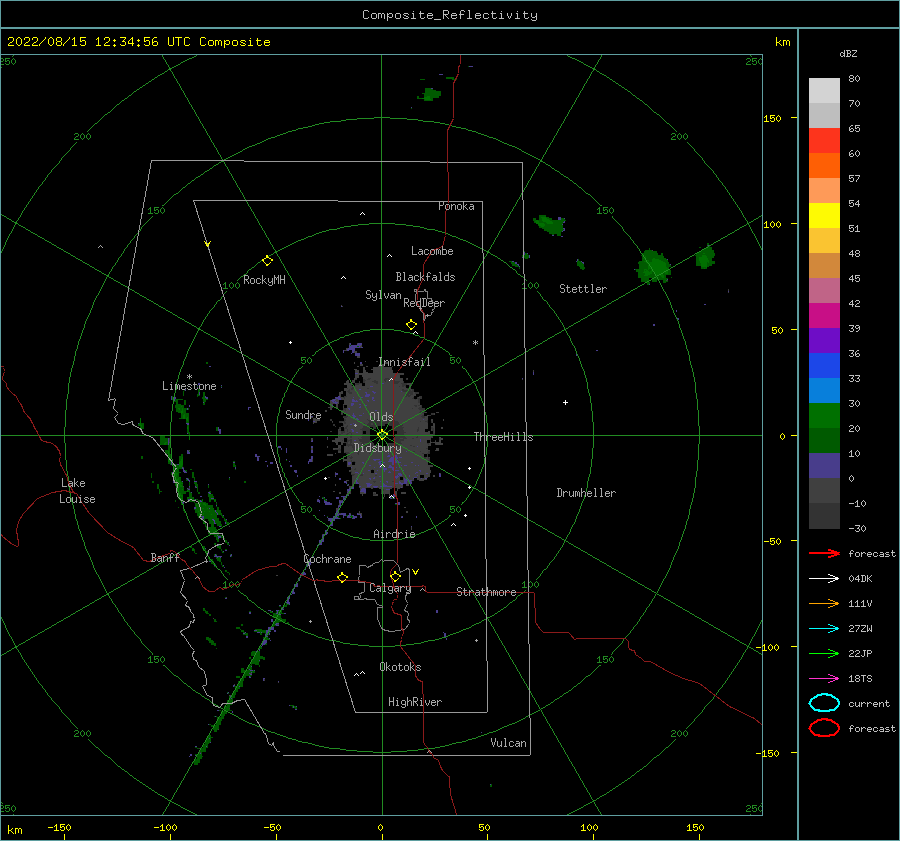900x841 pixels.
Task: Click the Drumheller town label
Action: [586, 493]
